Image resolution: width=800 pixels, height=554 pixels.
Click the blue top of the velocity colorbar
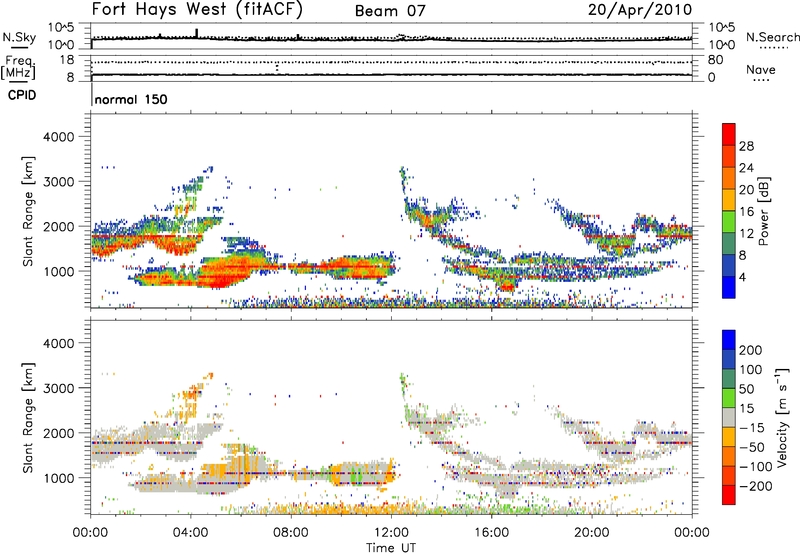coord(729,340)
